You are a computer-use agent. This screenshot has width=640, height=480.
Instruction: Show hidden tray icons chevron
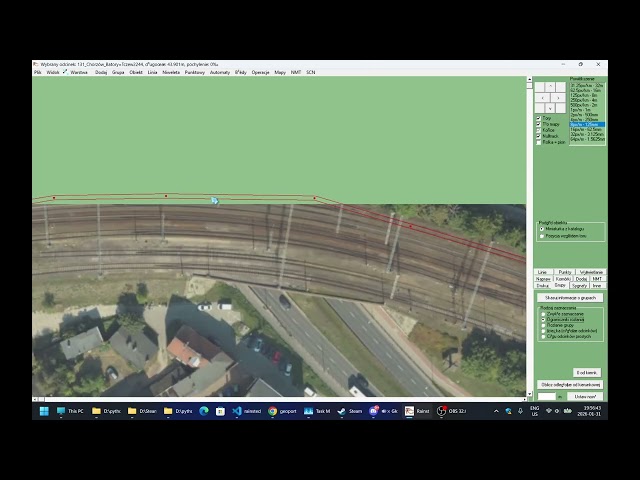[496, 411]
